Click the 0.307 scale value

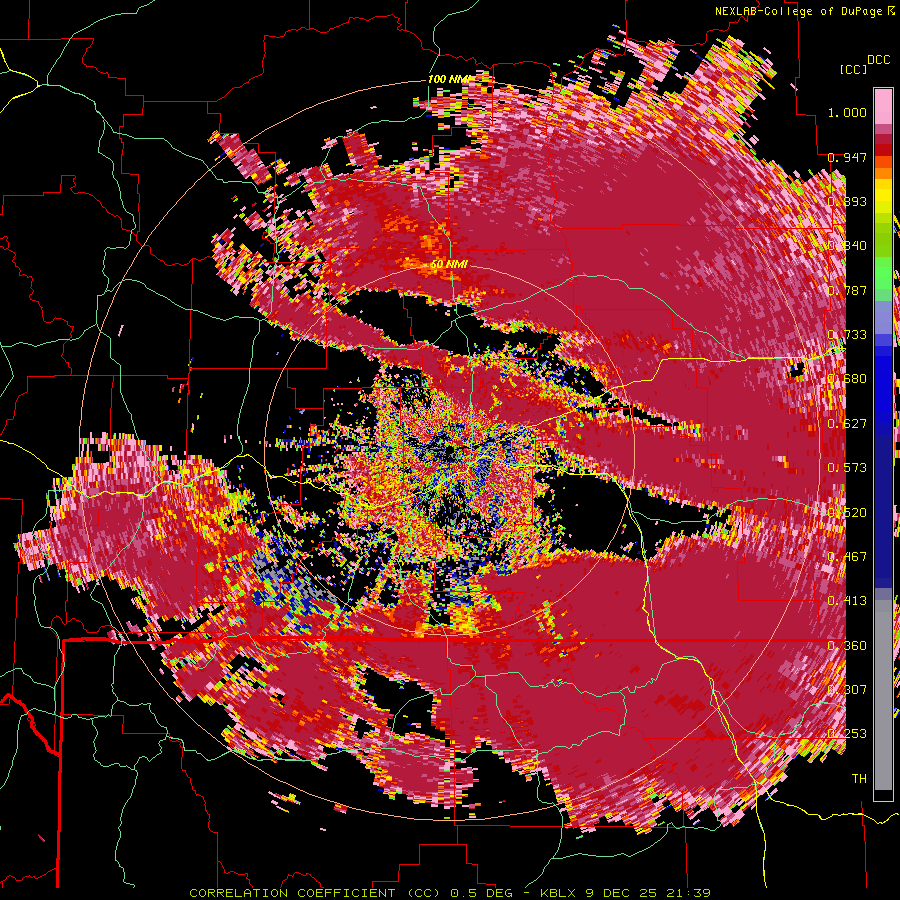pos(847,689)
